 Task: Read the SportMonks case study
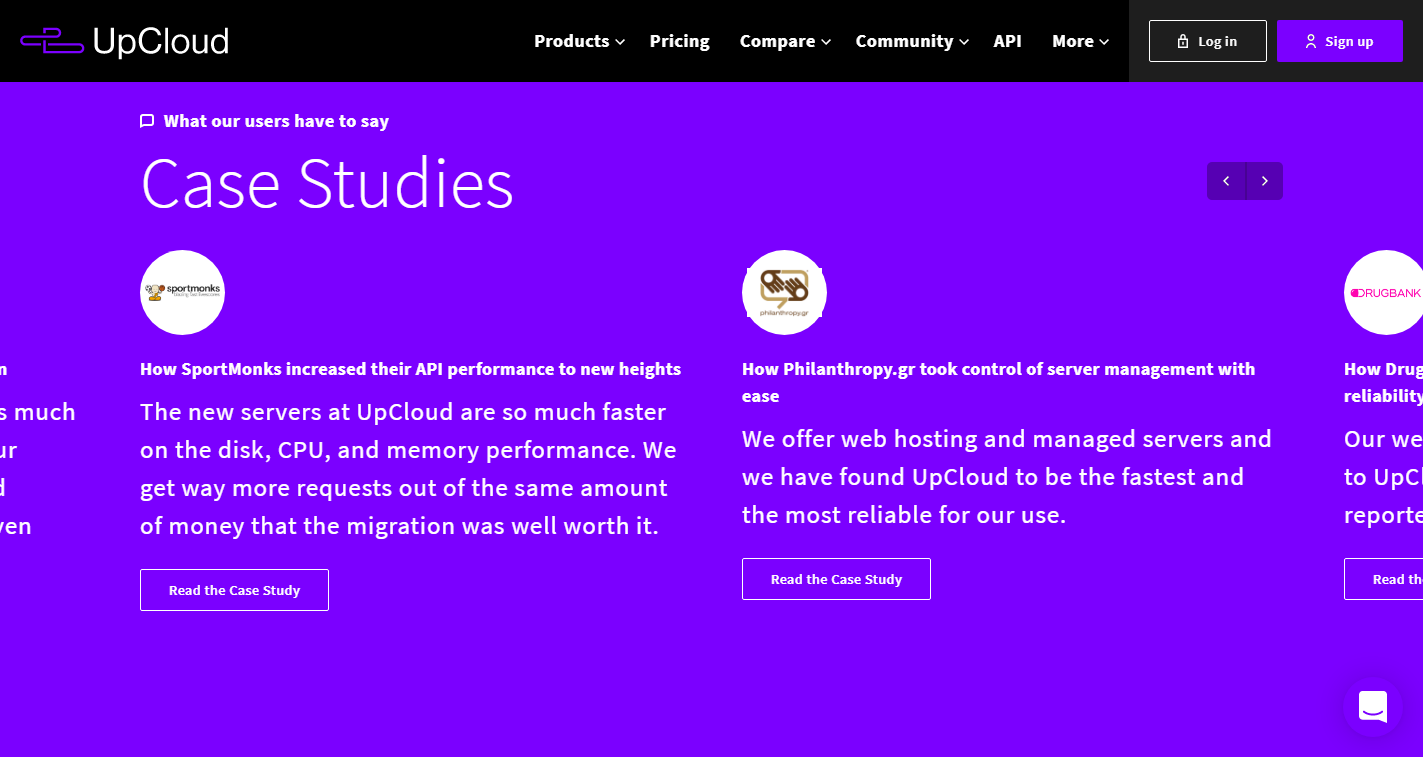[234, 590]
